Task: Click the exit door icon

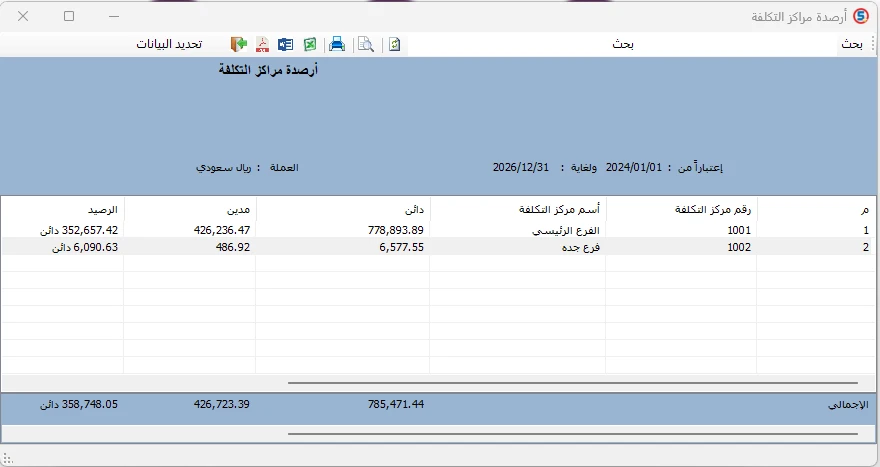Action: click(x=239, y=44)
